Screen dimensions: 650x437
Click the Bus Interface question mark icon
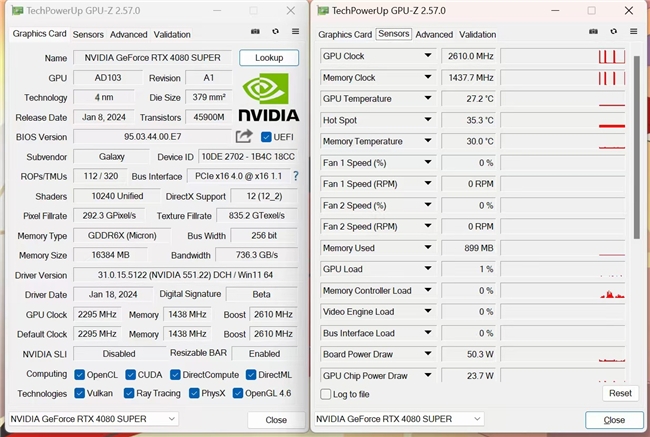[296, 176]
